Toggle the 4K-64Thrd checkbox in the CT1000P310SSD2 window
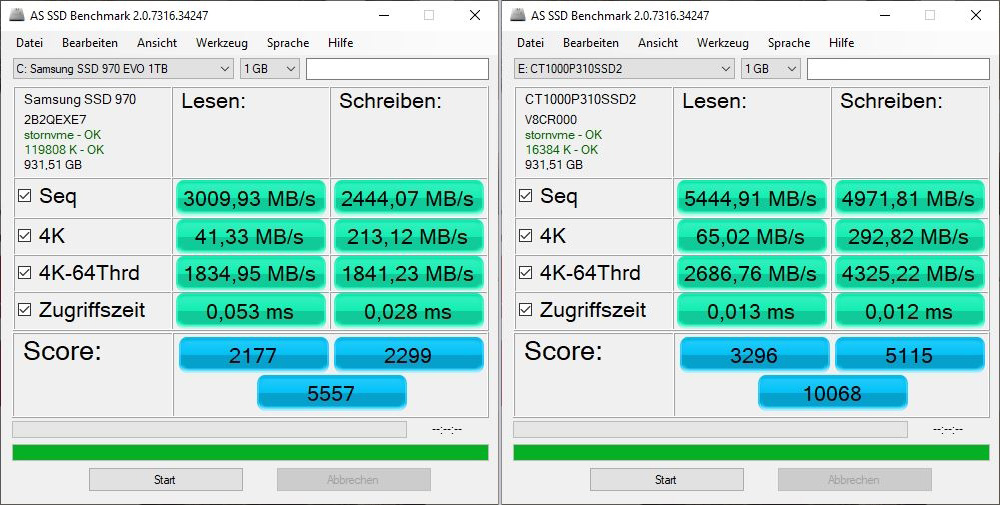This screenshot has width=1000, height=505. tap(526, 273)
